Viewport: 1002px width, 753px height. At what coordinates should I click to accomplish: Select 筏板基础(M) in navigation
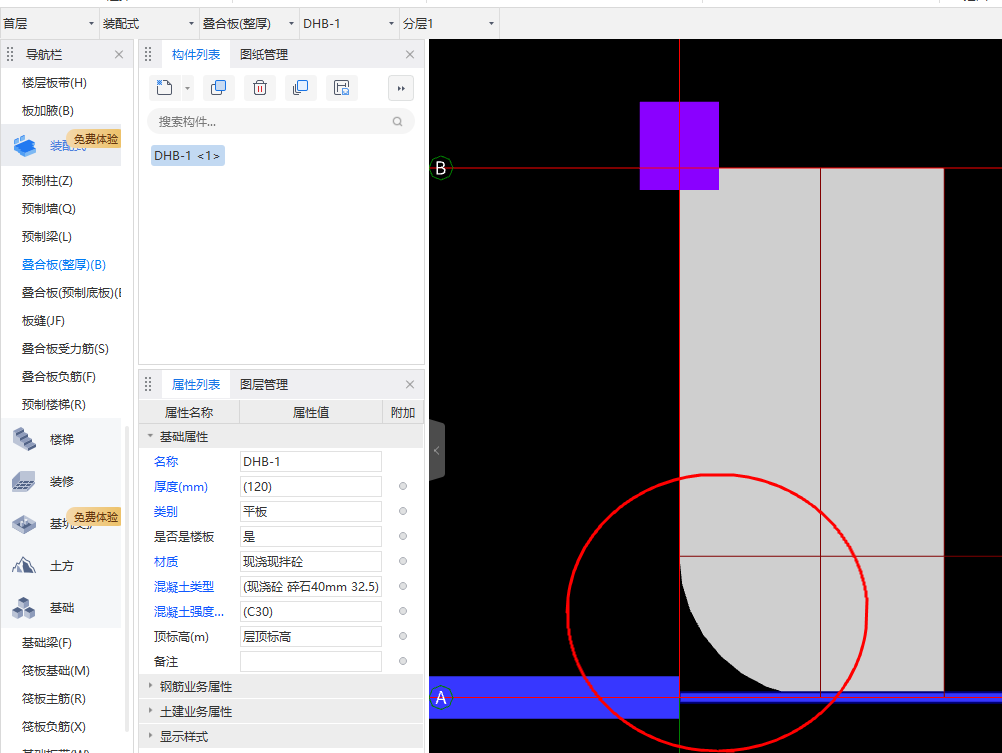(x=56, y=671)
